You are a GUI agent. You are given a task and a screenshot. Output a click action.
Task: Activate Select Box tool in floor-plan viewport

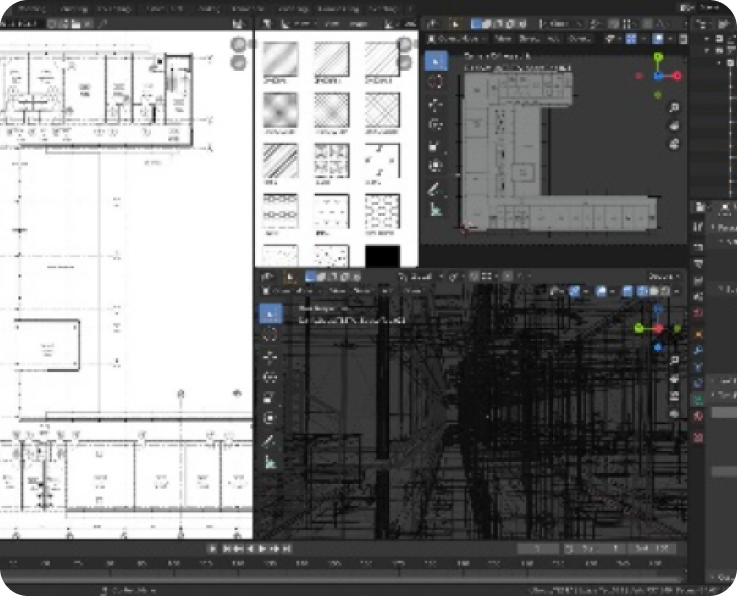click(x=436, y=62)
